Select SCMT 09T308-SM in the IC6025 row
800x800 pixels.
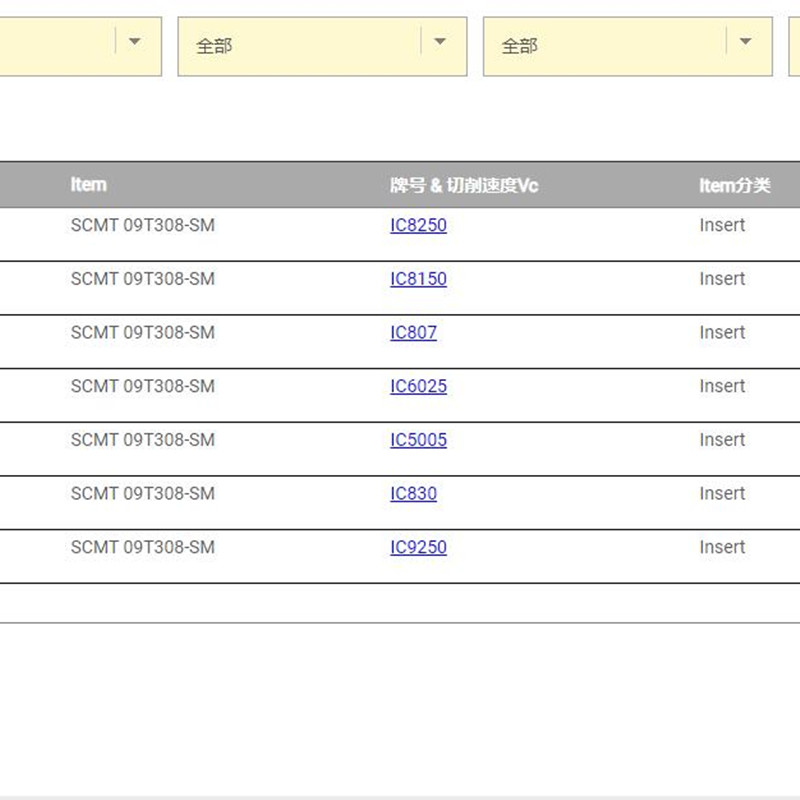(x=142, y=387)
